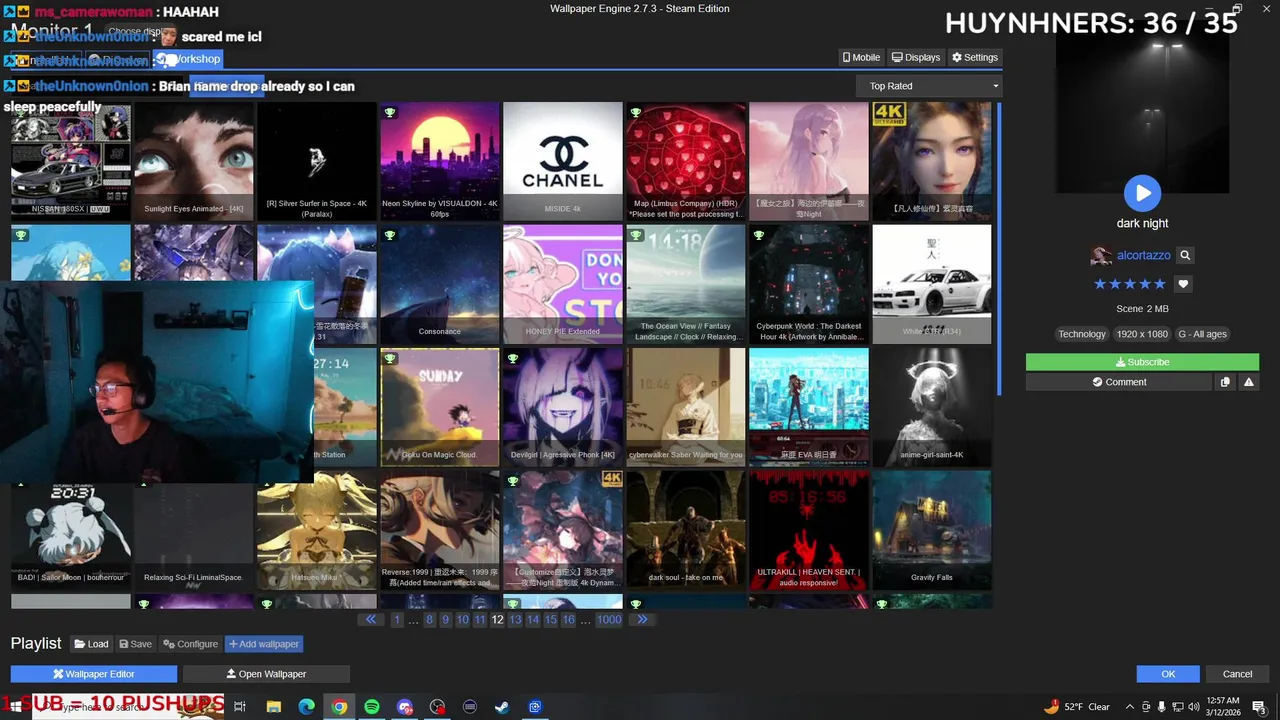Image resolution: width=1280 pixels, height=720 pixels.
Task: Jump to page 13
Action: [515, 620]
